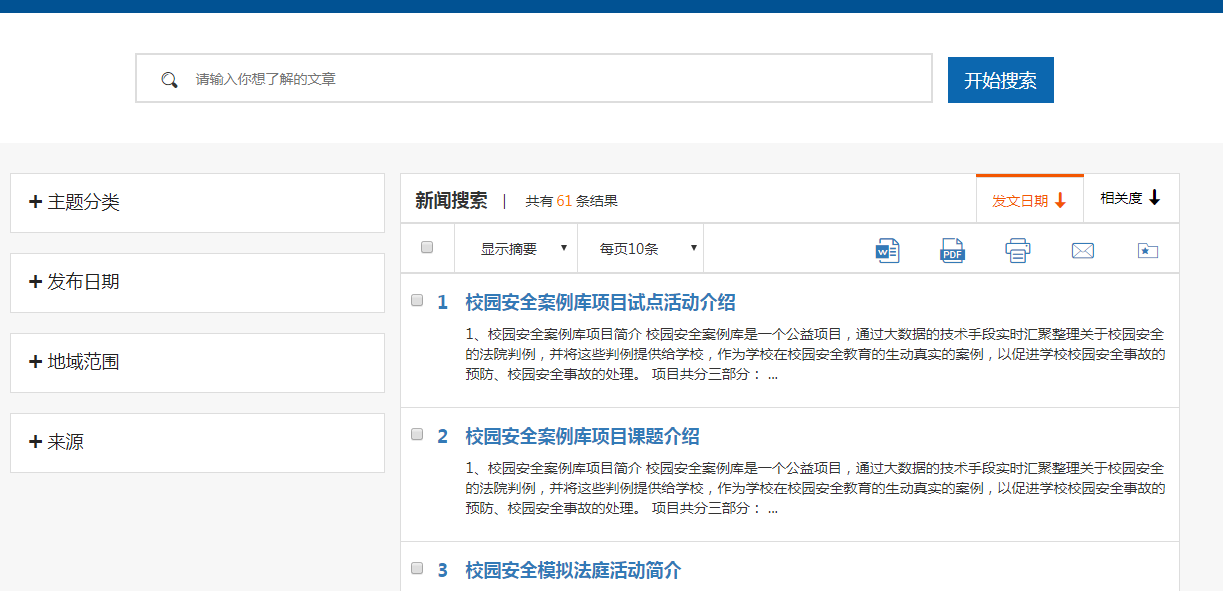The image size is (1223, 591).
Task: Sort by 相关度 tab
Action: [1130, 198]
